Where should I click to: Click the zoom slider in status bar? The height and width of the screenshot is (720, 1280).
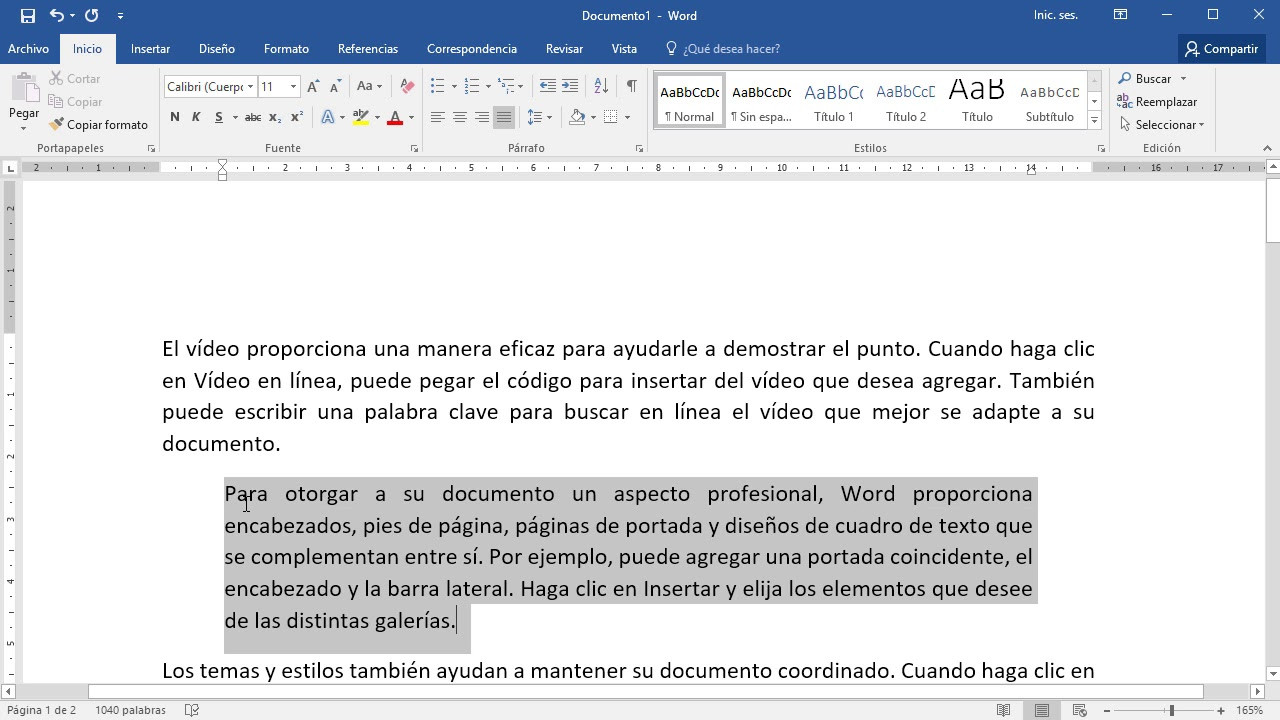point(1171,710)
